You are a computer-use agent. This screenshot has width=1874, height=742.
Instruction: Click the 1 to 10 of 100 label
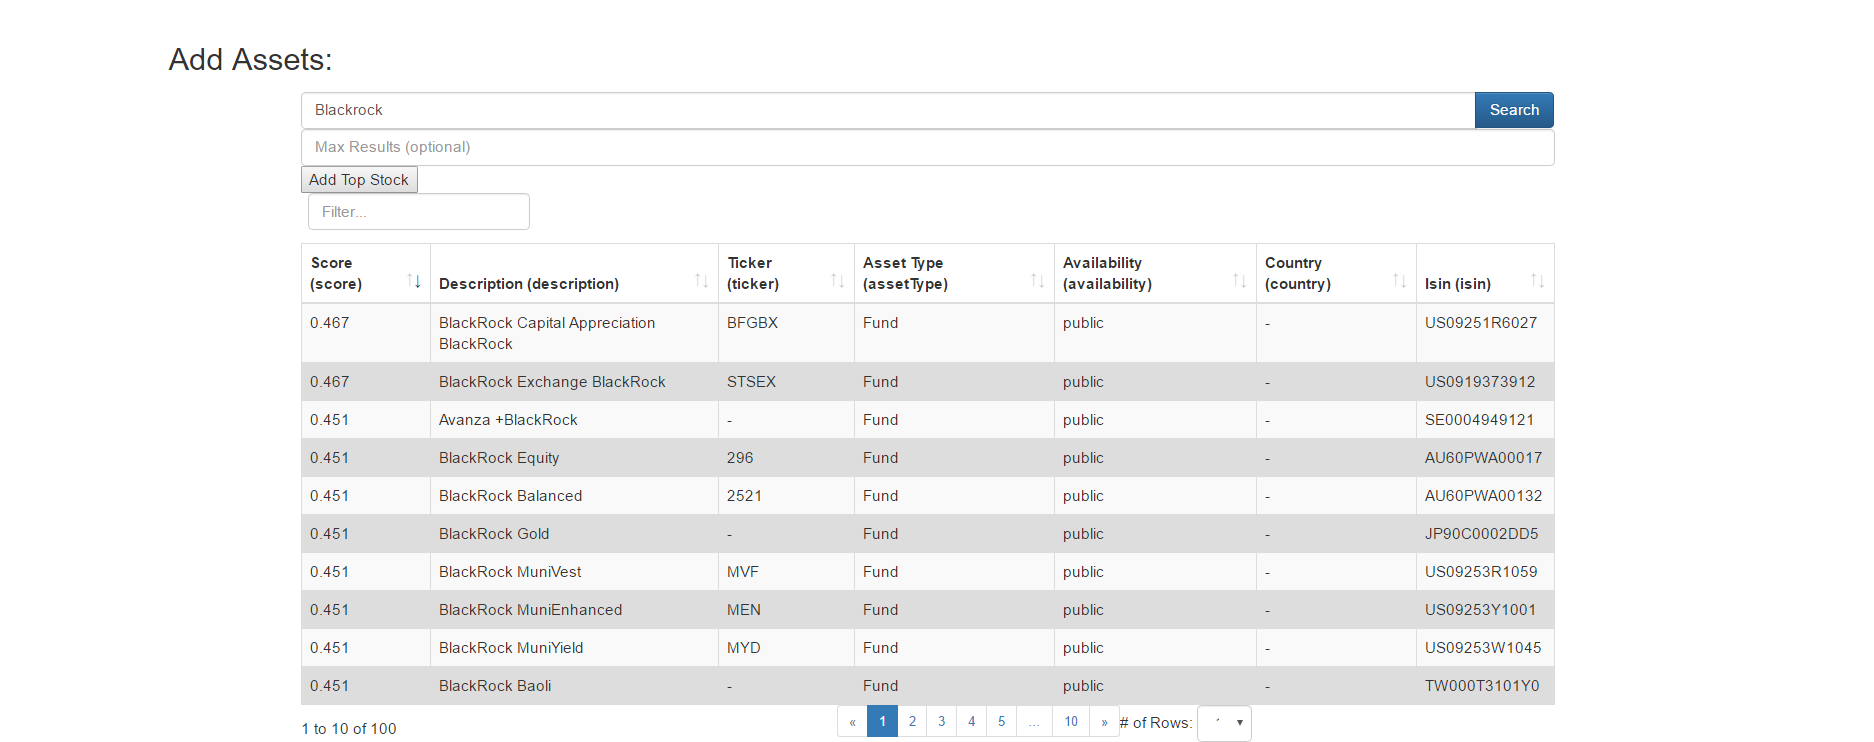pyautogui.click(x=349, y=729)
